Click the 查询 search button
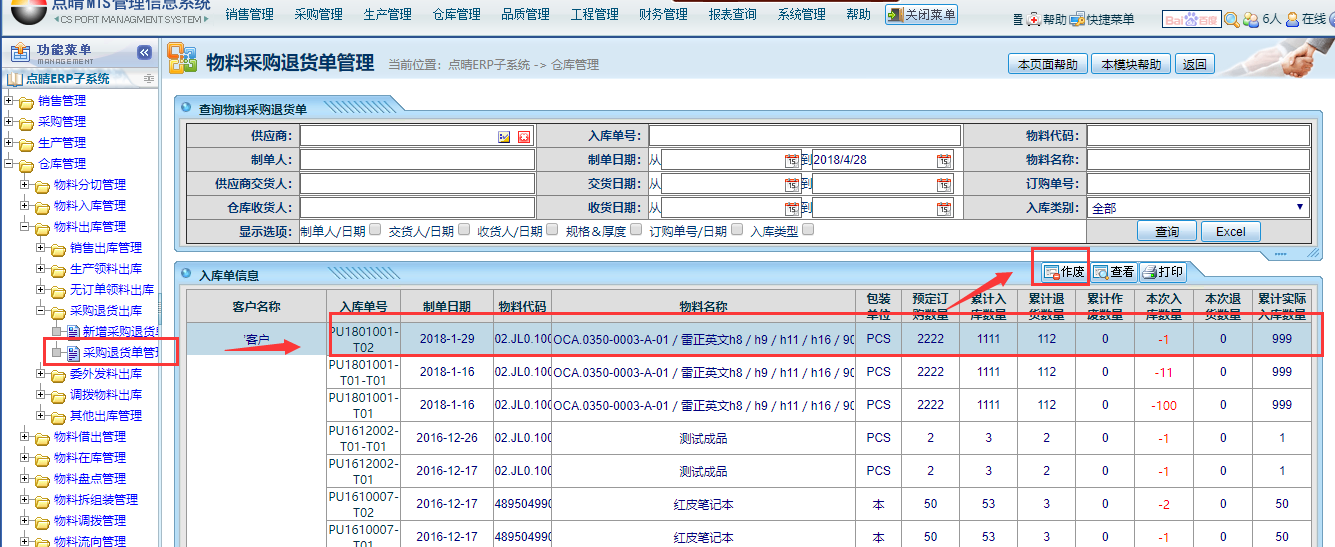Image resolution: width=1335 pixels, height=547 pixels. coord(1167,231)
